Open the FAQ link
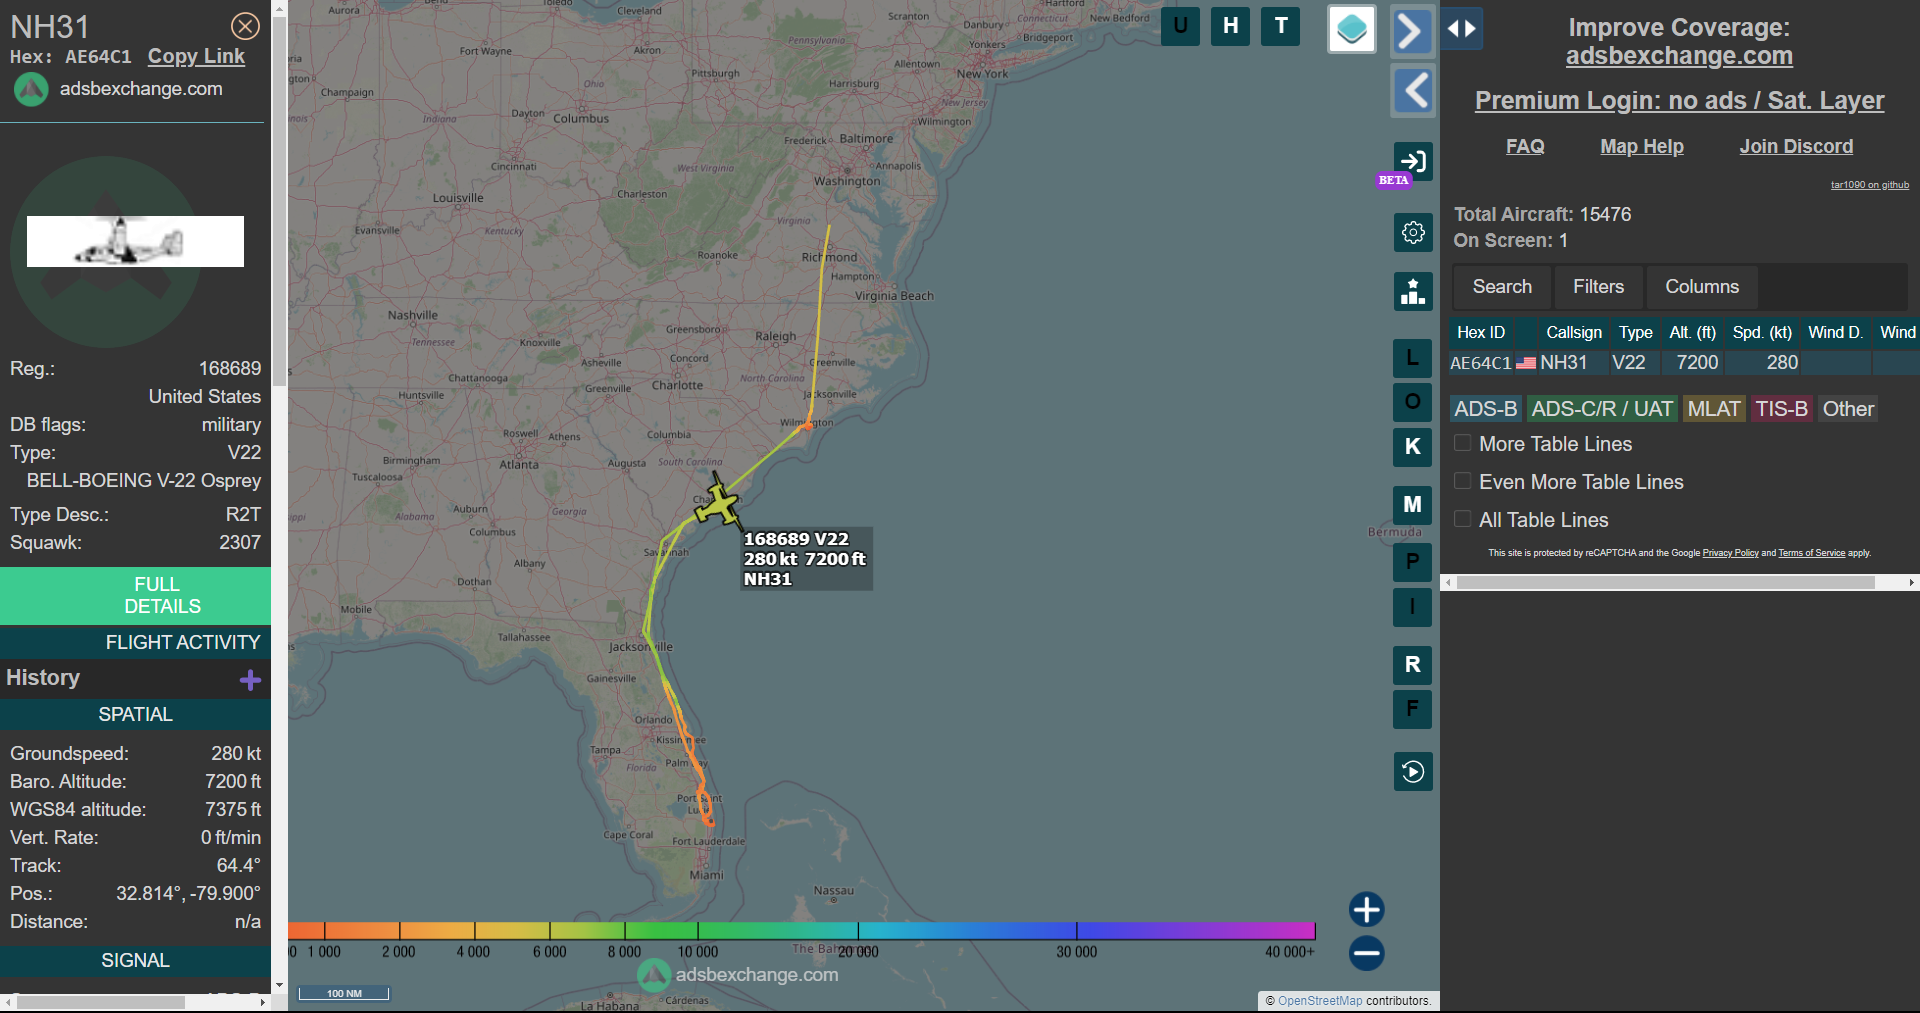 click(1525, 146)
